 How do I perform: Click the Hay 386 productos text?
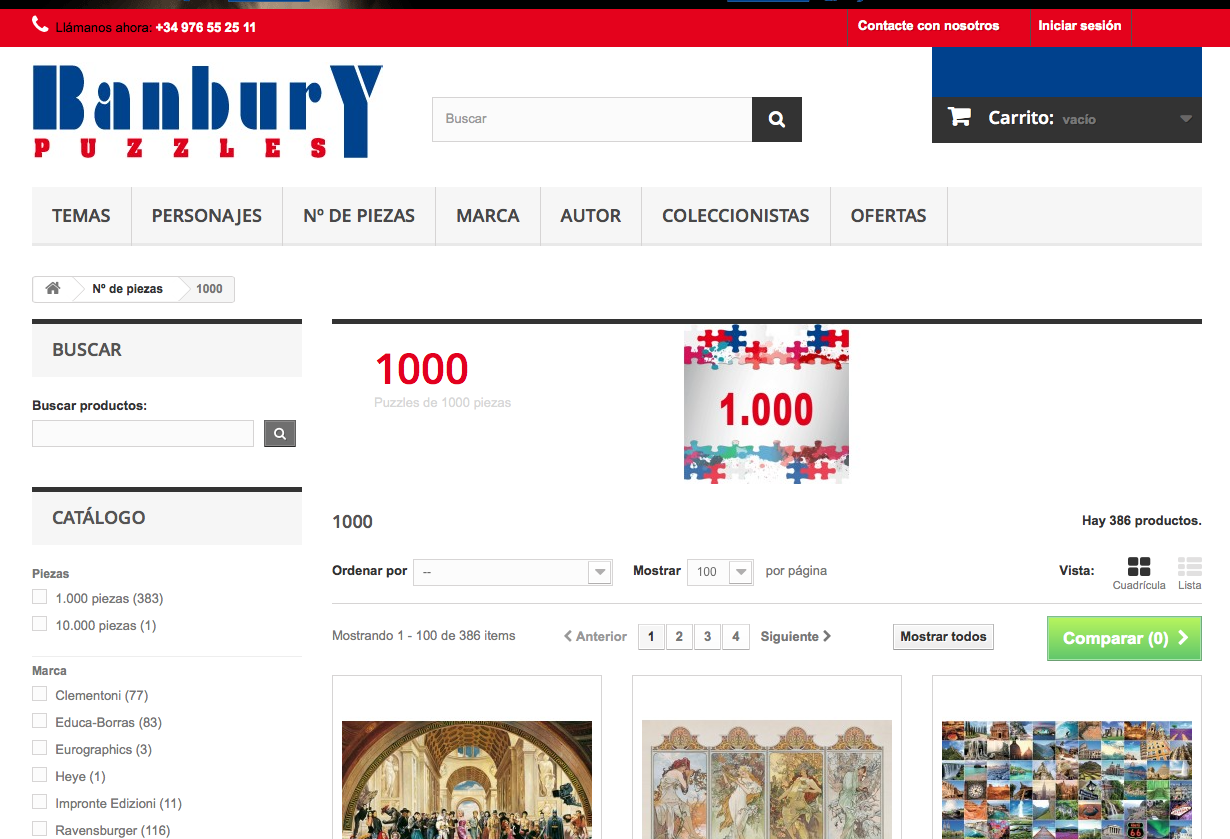[x=1141, y=521]
